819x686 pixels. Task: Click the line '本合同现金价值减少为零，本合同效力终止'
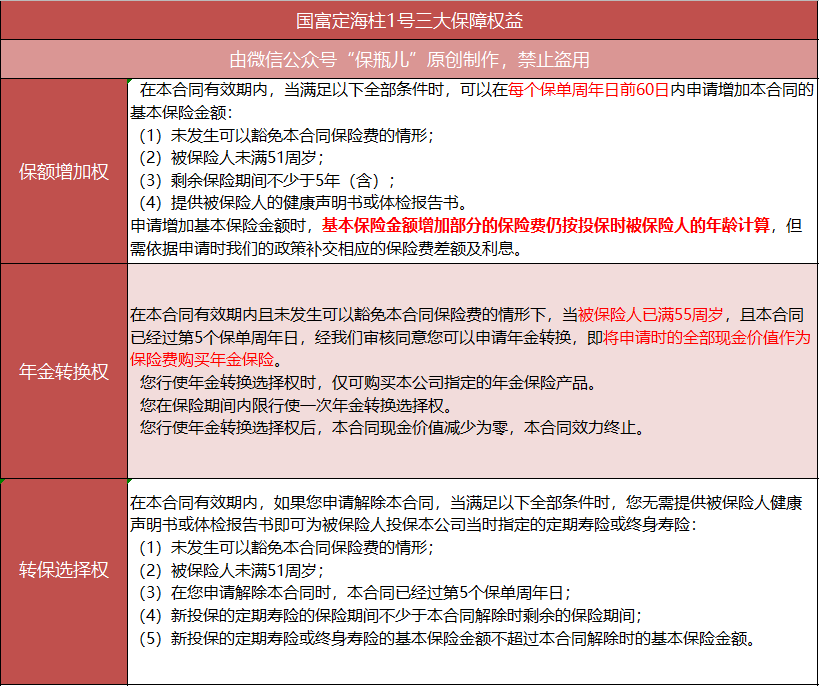[489, 427]
